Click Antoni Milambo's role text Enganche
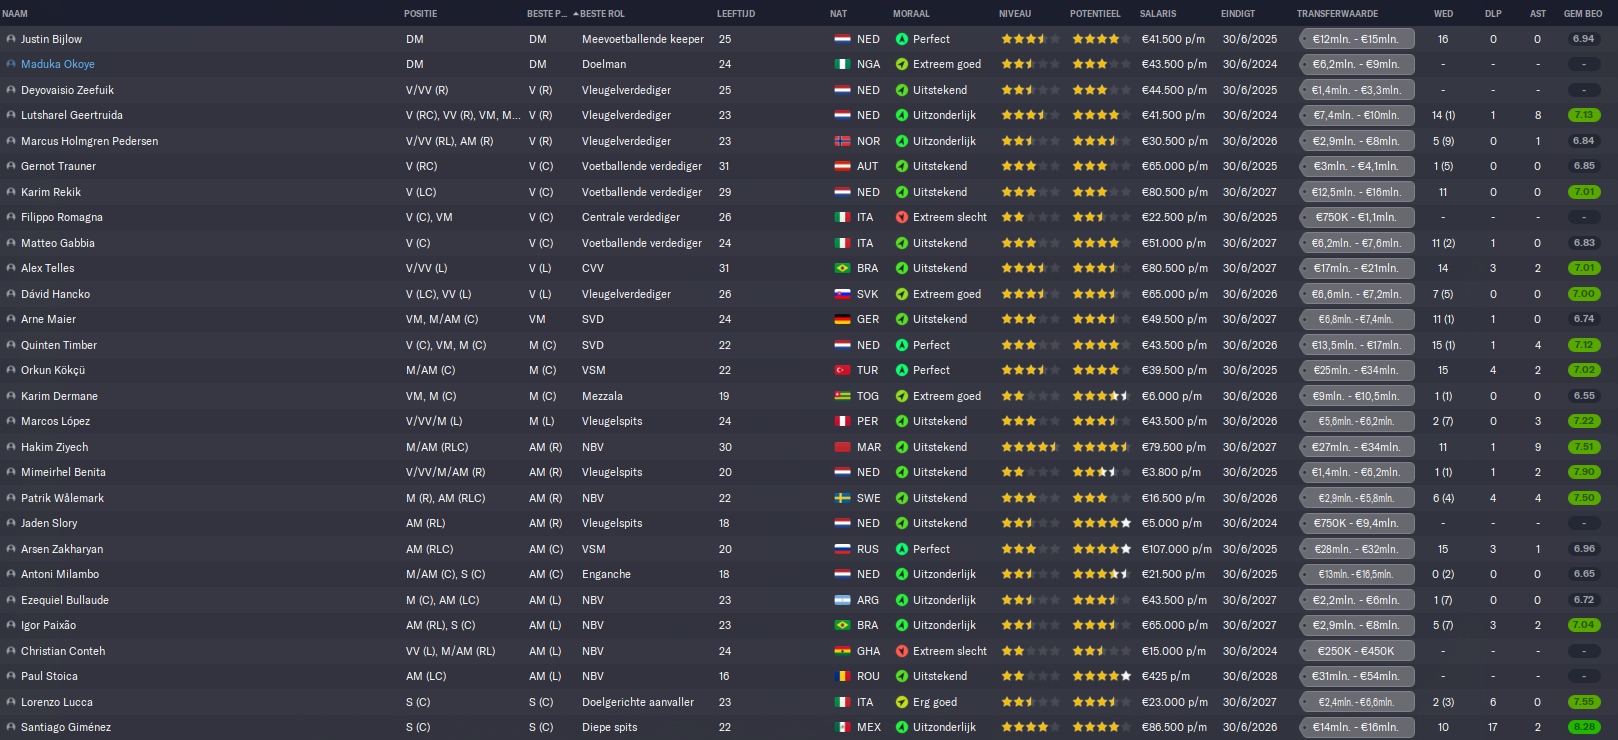The image size is (1618, 740). [606, 574]
